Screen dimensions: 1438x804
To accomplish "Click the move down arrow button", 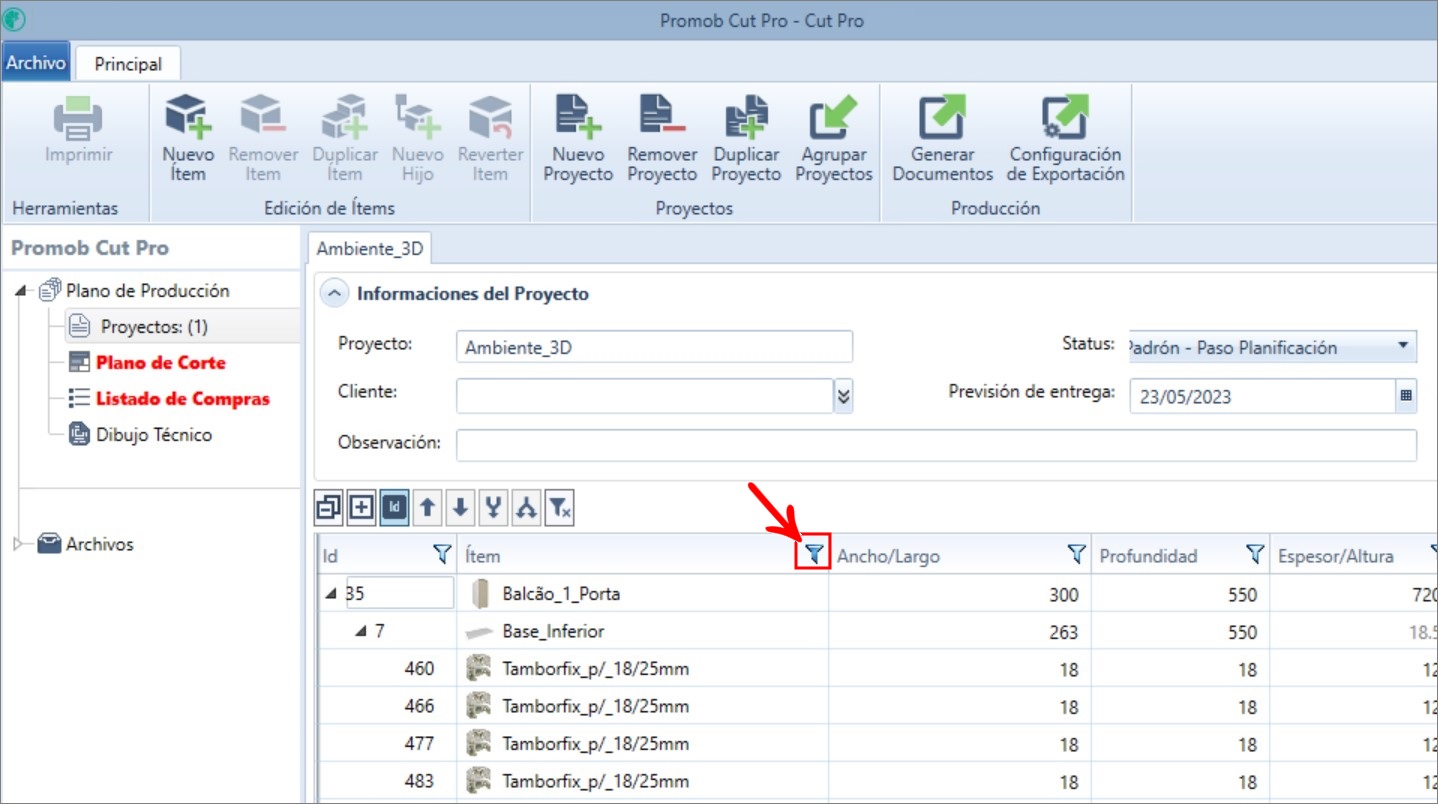I will pos(460,508).
